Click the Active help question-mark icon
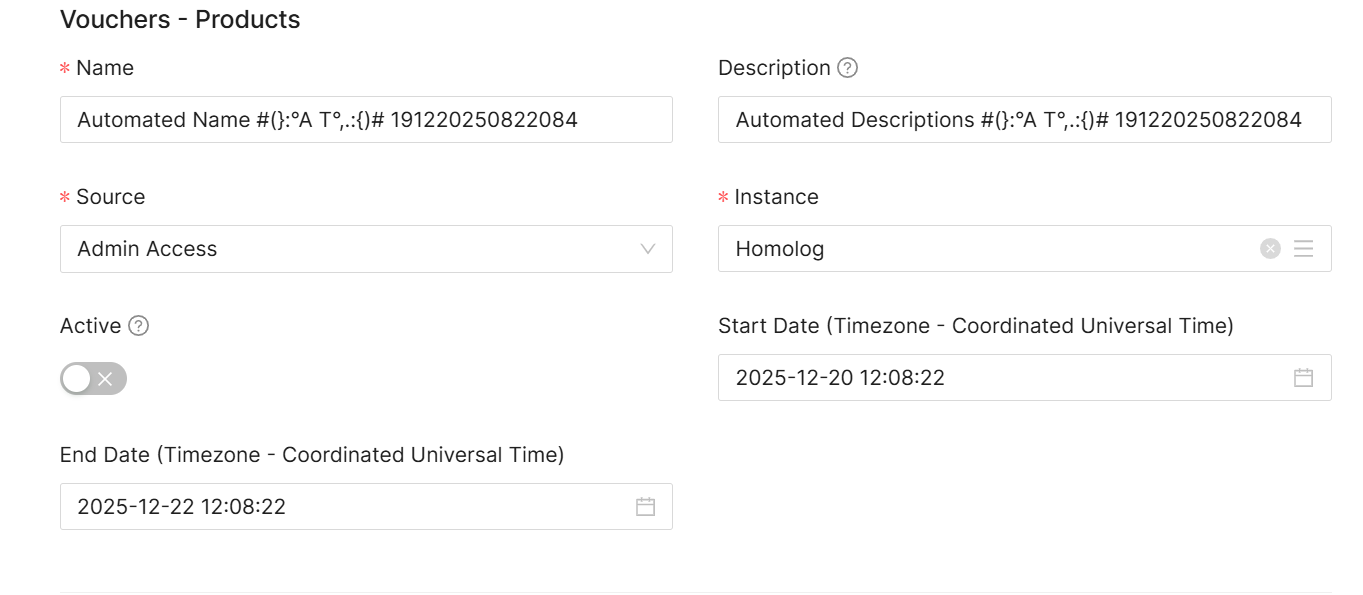The height and width of the screenshot is (595, 1363). [x=139, y=326]
